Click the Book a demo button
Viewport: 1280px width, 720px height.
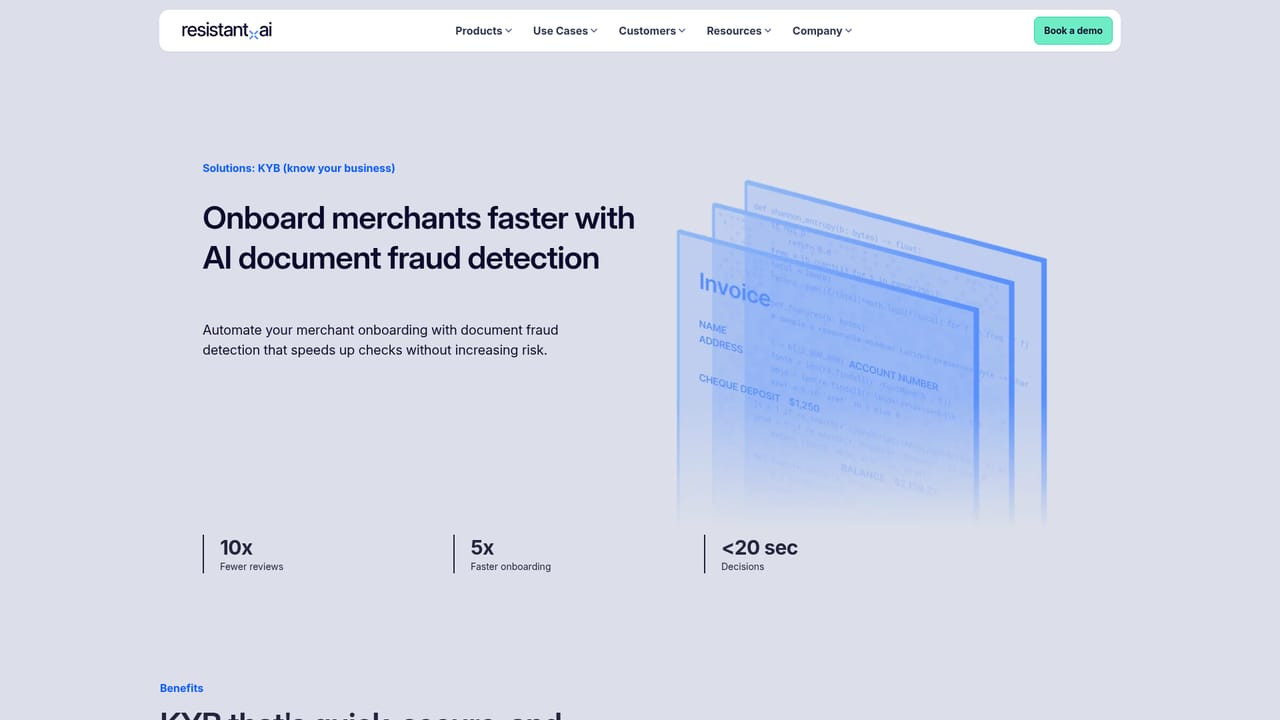coord(1073,31)
